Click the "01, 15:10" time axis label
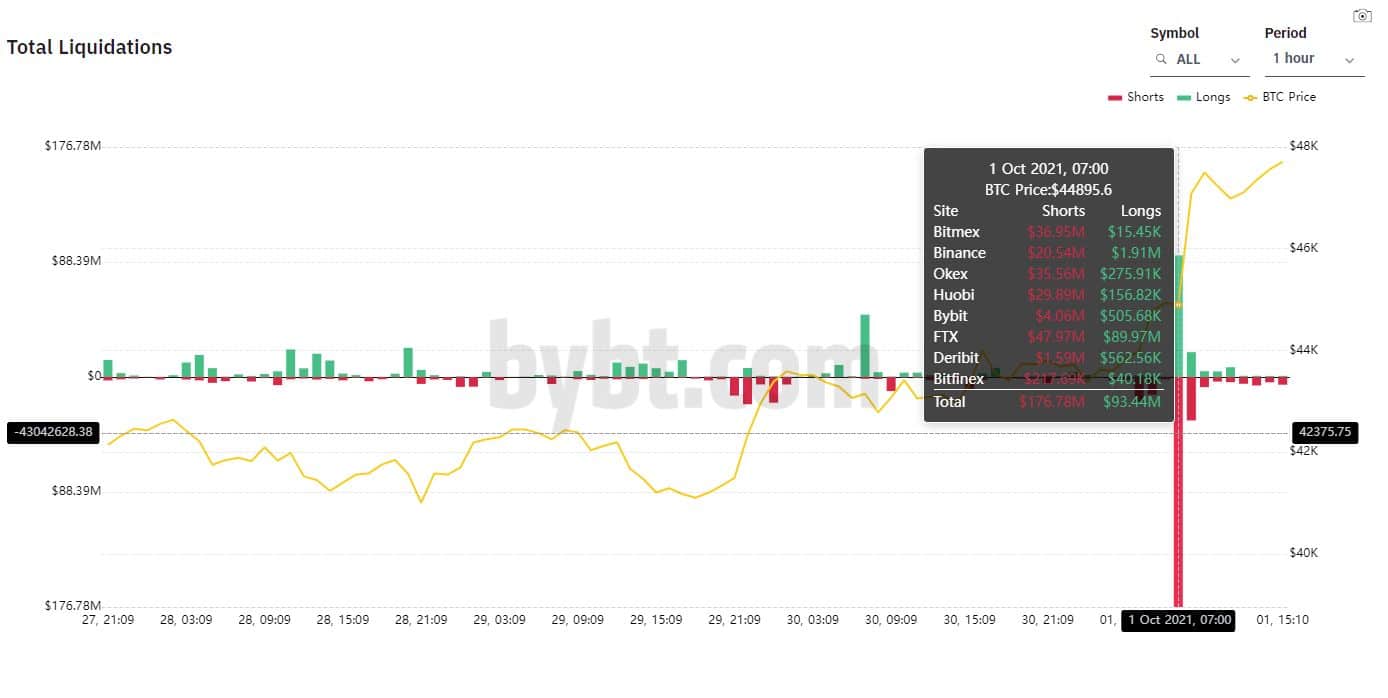This screenshot has width=1388, height=698. point(1282,620)
